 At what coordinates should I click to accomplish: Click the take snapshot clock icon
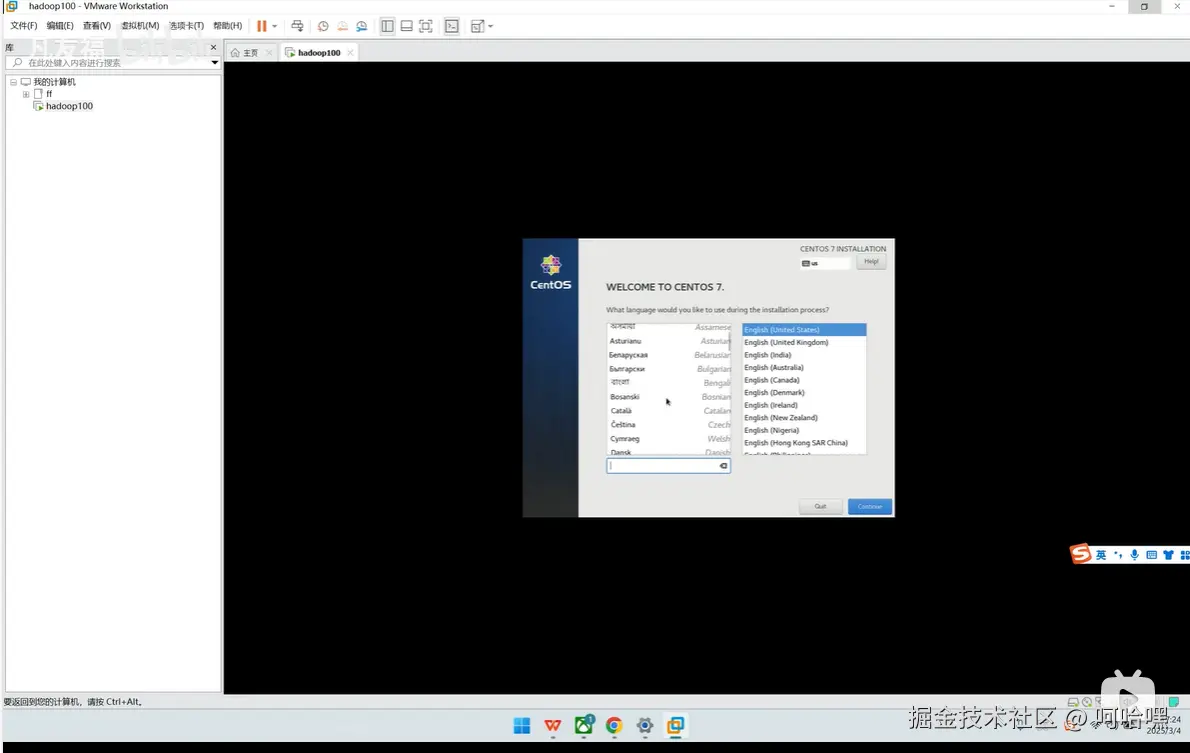click(323, 26)
